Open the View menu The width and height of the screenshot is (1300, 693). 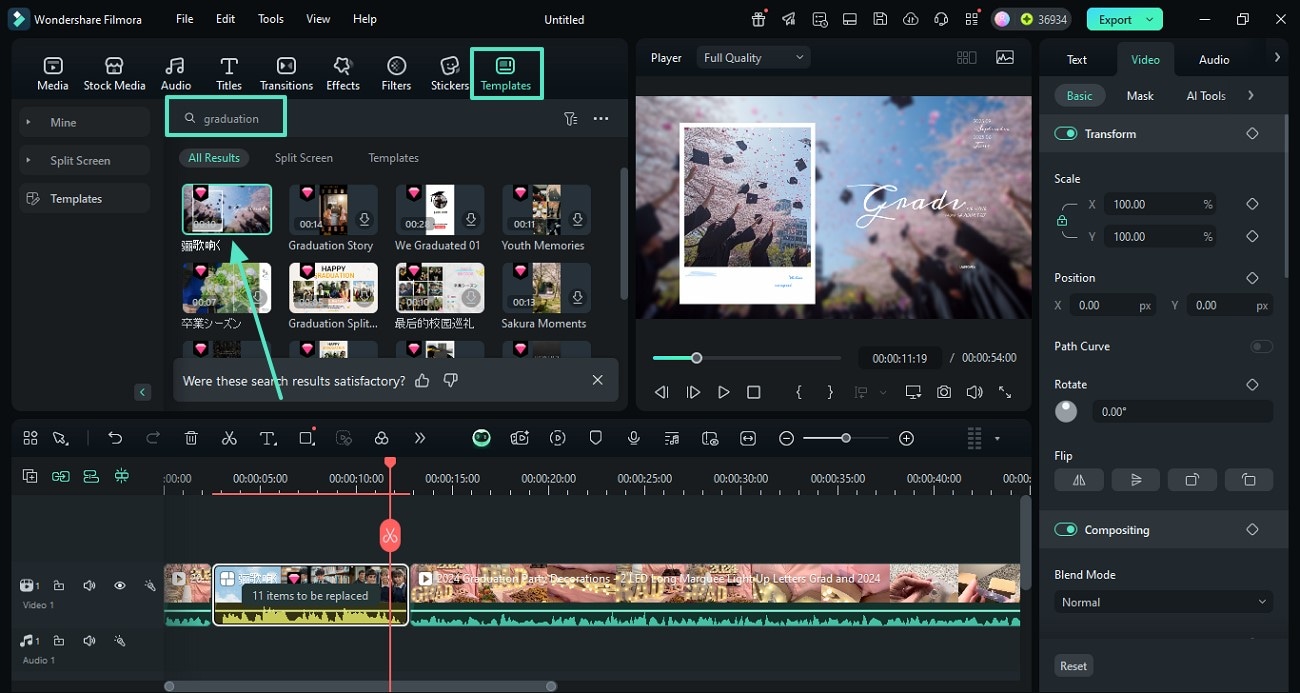click(318, 19)
